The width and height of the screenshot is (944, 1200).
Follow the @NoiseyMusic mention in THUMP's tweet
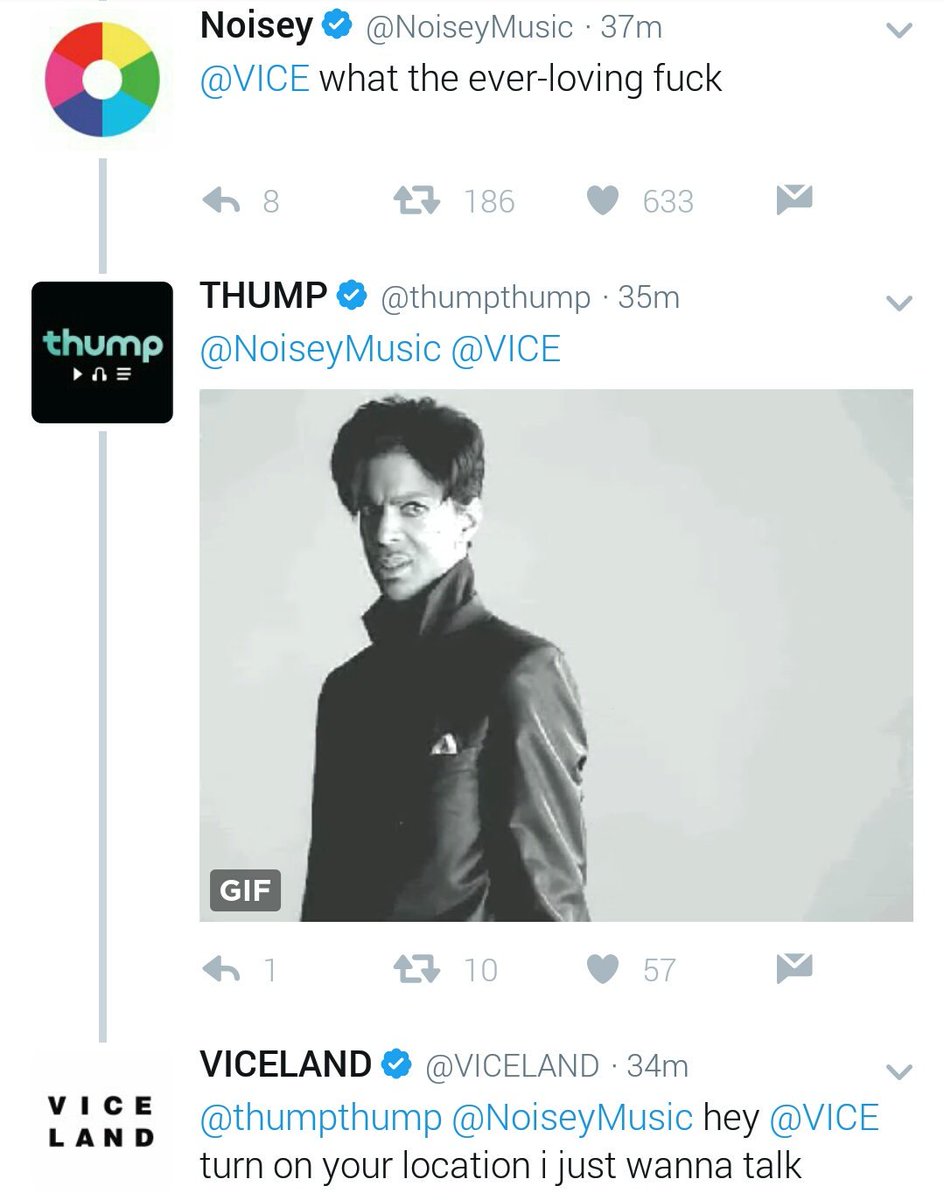pyautogui.click(x=320, y=349)
